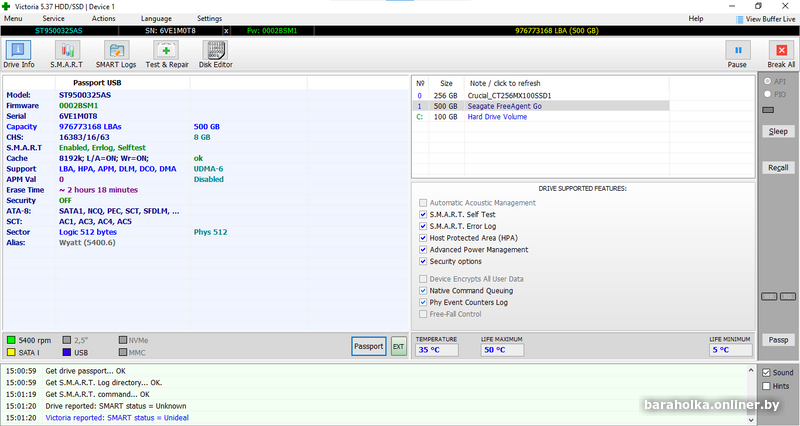
Task: Toggle Phy Event Counters Log checkbox
Action: coord(423,302)
